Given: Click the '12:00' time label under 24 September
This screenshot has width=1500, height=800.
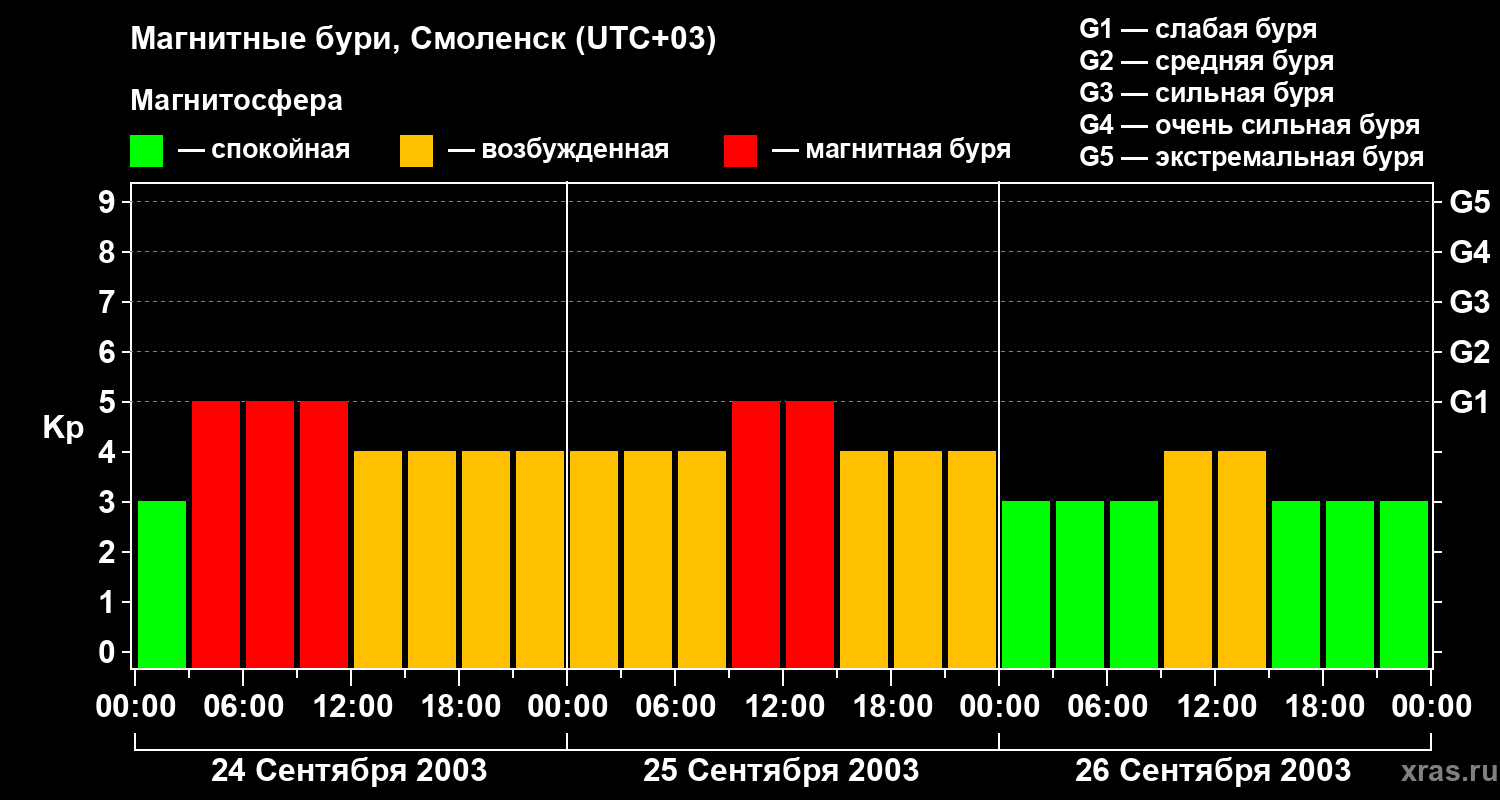Looking at the screenshot, I should 351,707.
